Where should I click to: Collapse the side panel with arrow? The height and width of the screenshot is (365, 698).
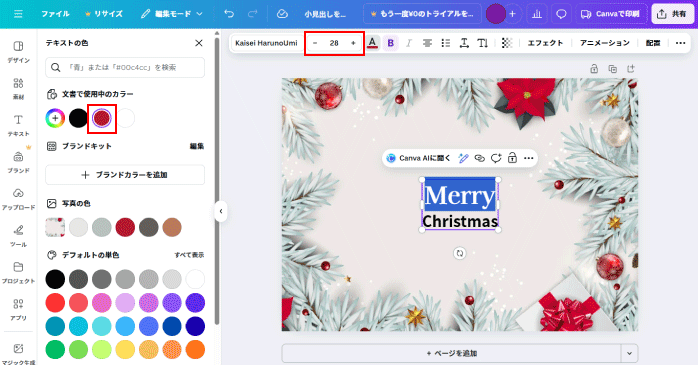click(x=221, y=211)
